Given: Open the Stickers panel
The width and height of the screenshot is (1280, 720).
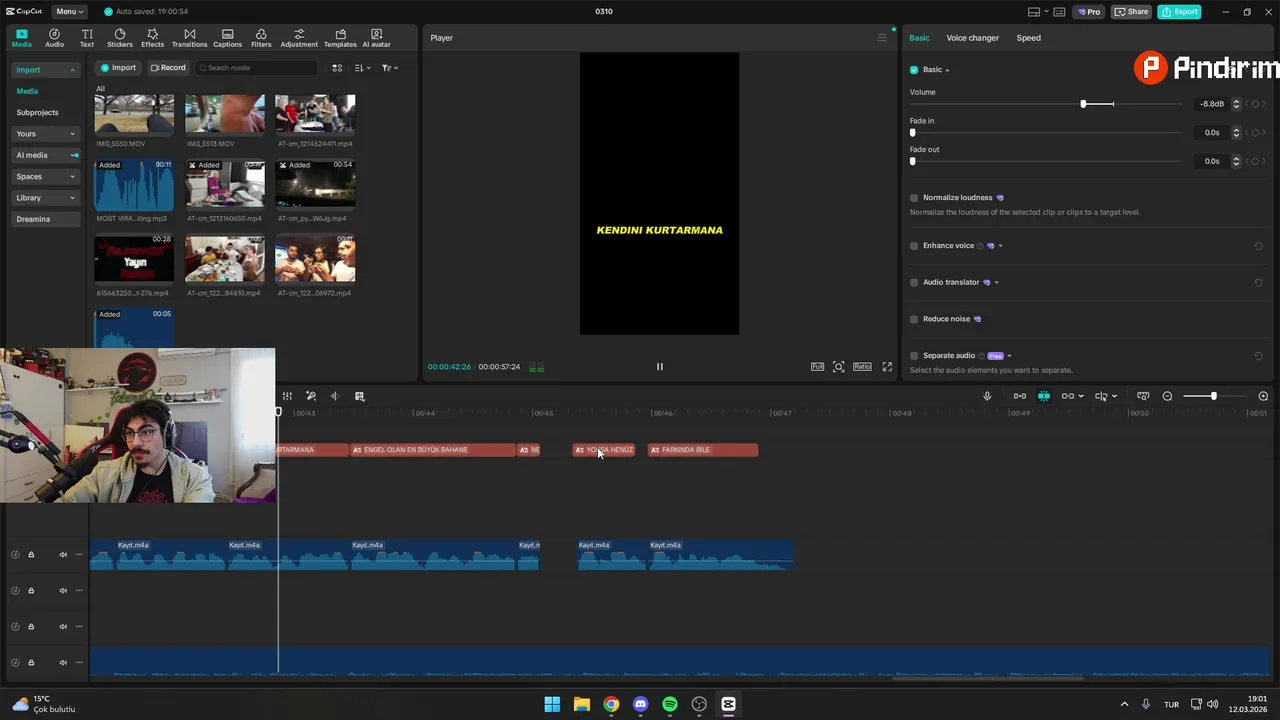Looking at the screenshot, I should [120, 38].
